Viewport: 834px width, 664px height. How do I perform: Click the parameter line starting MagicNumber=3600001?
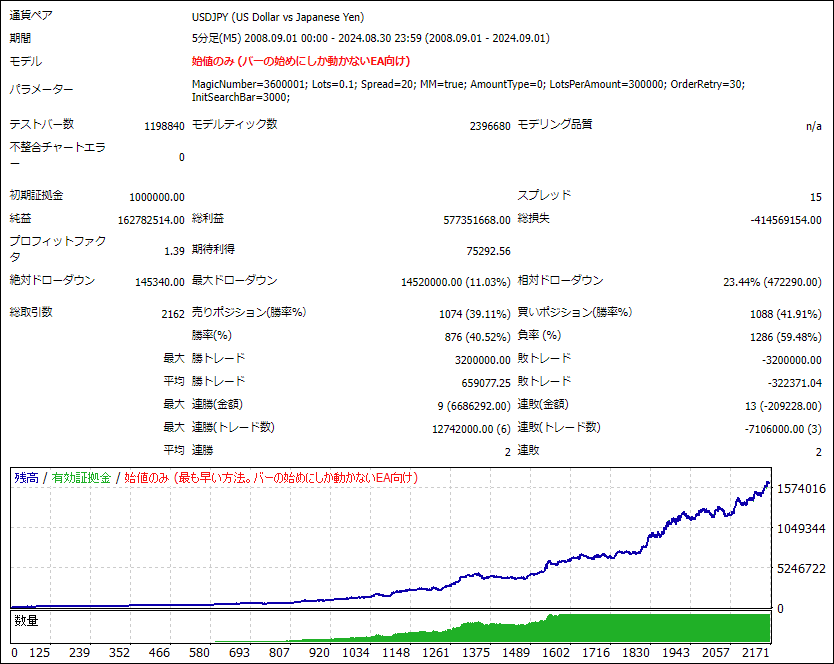pos(468,84)
